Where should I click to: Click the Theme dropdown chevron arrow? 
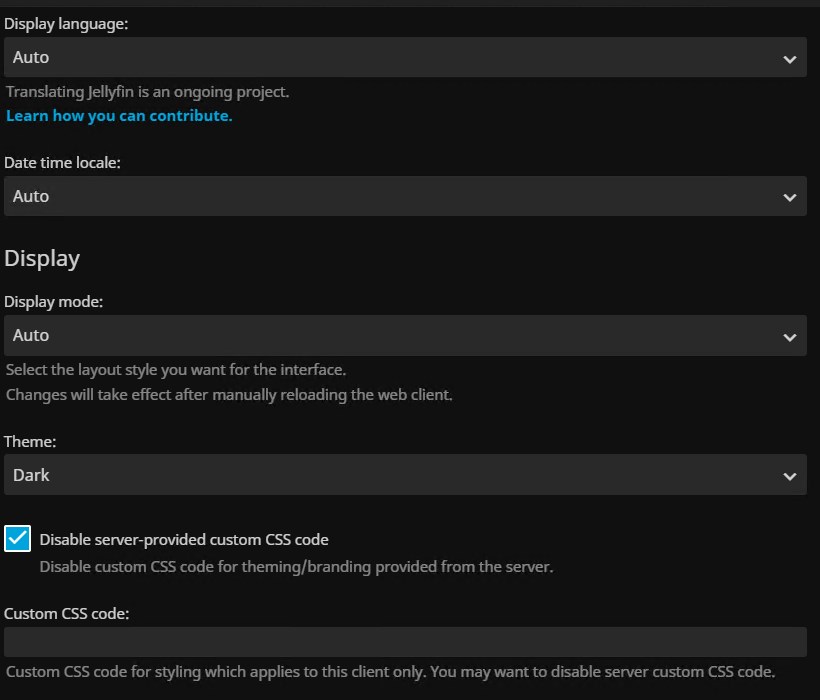coord(789,476)
